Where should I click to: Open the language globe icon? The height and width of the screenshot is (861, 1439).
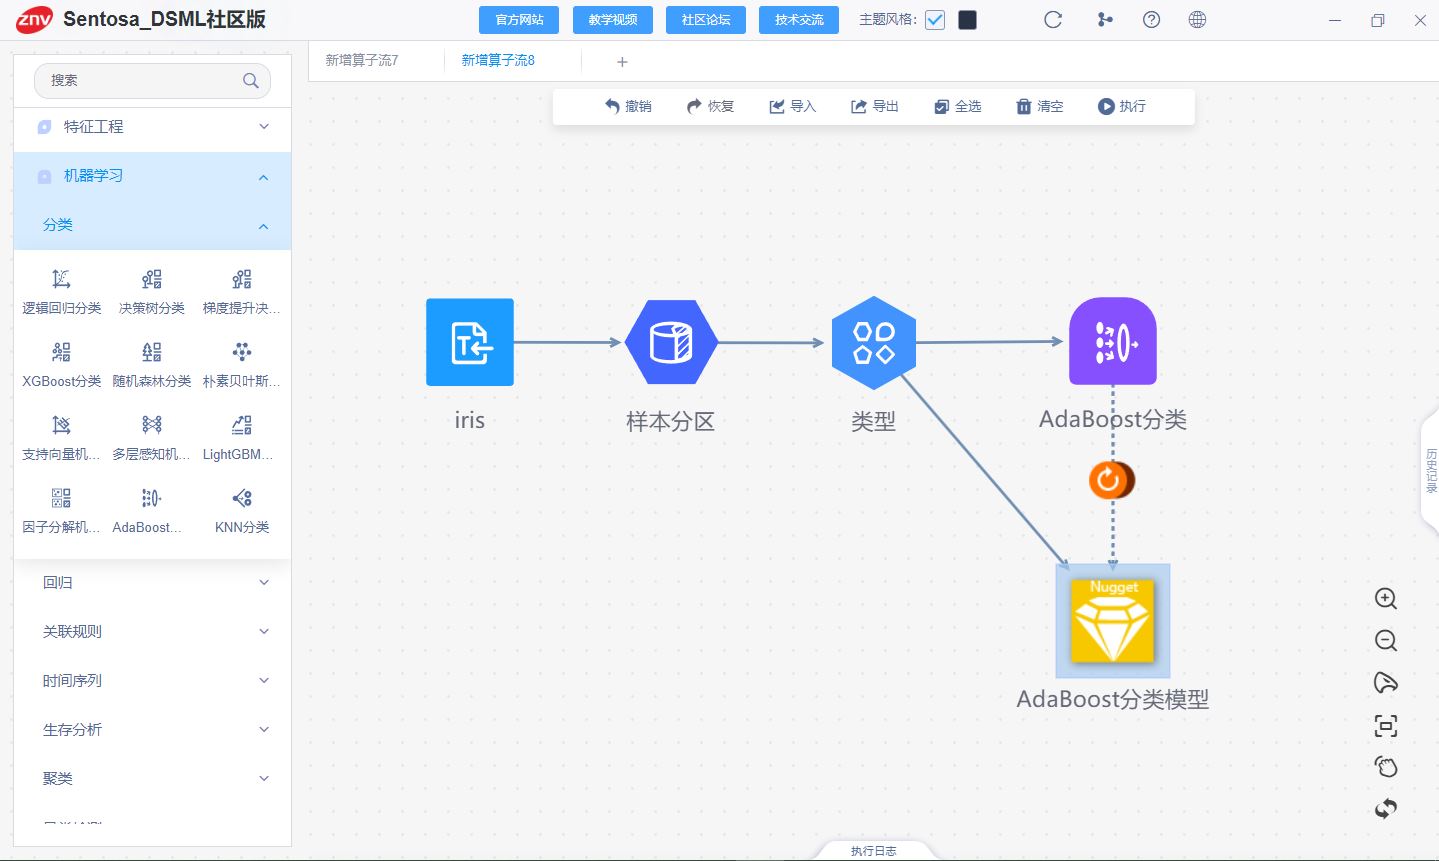point(1197,20)
